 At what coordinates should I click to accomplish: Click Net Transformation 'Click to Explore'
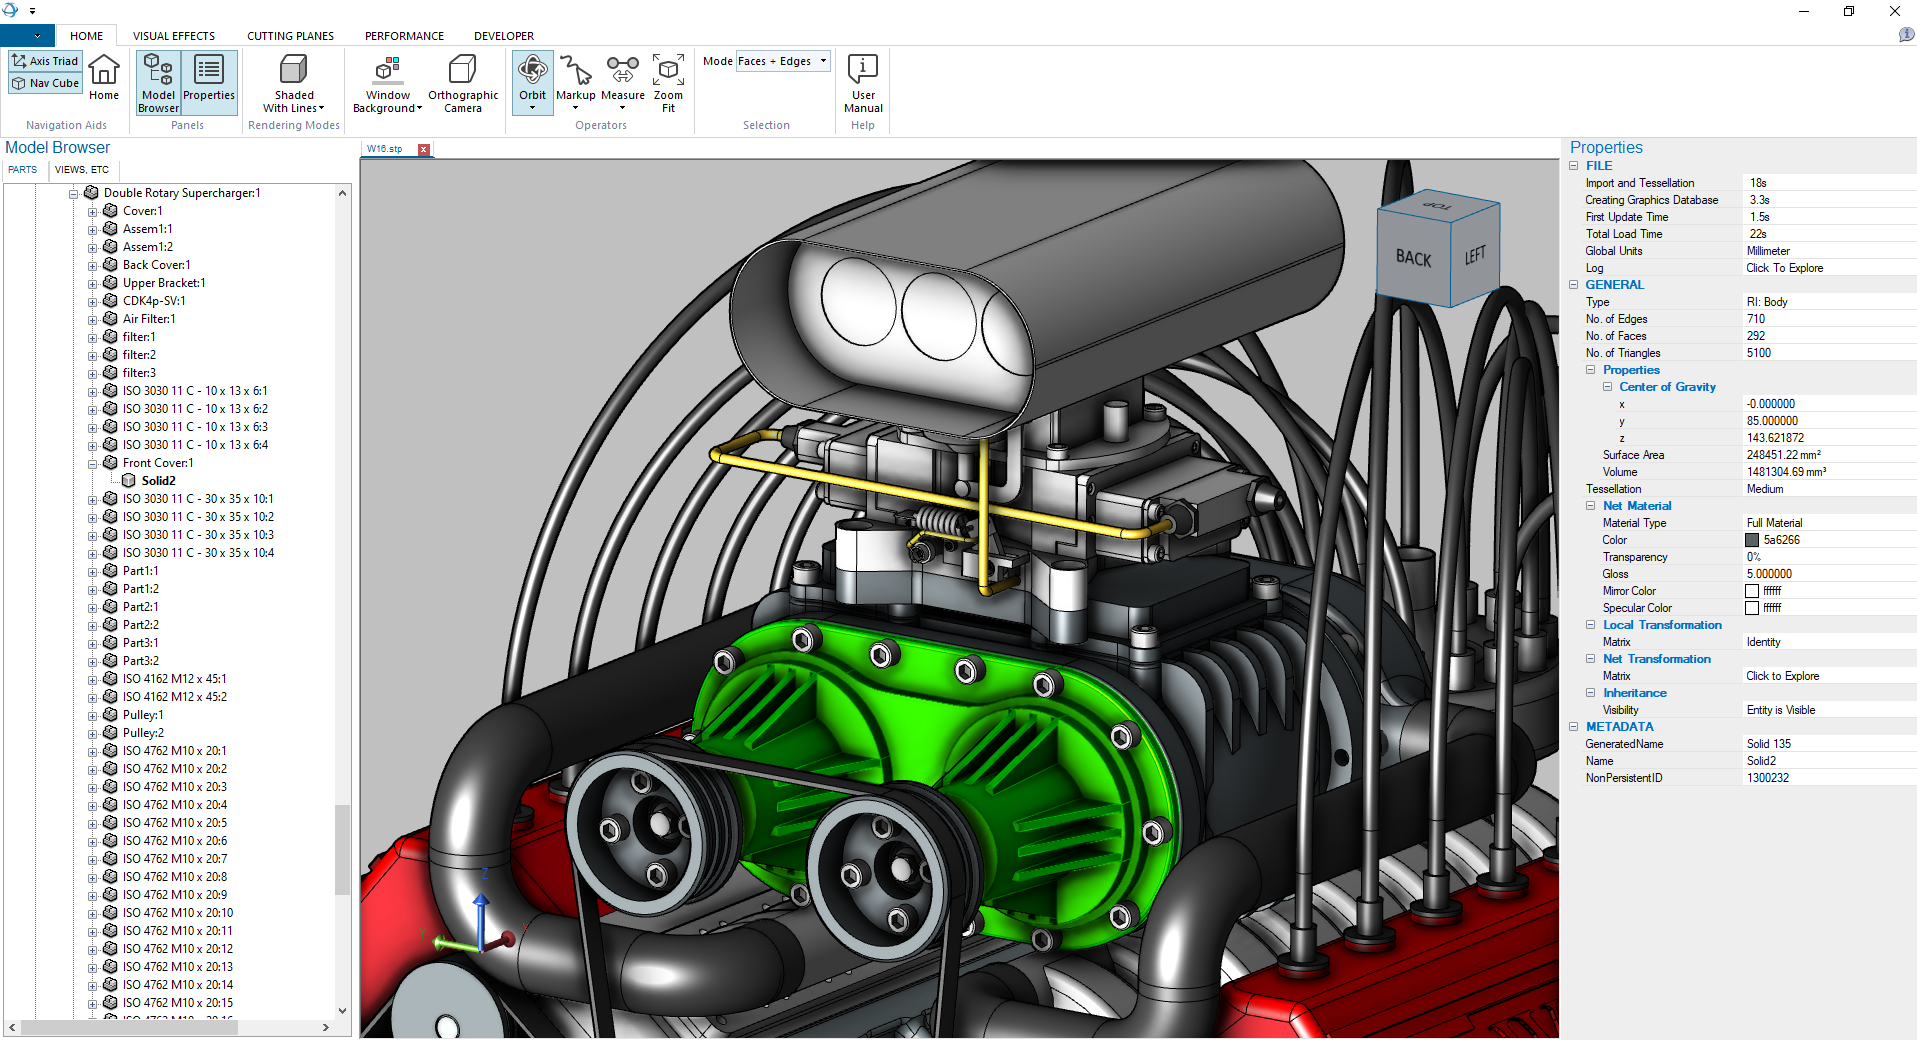(1782, 676)
